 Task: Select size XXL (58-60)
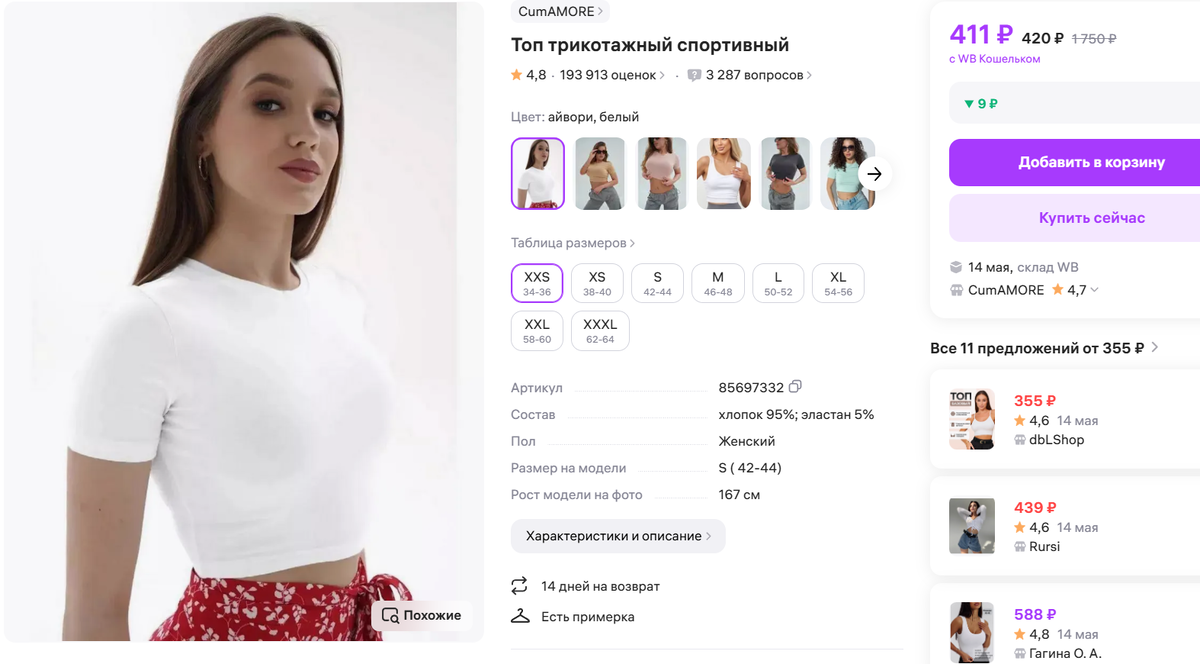(536, 330)
